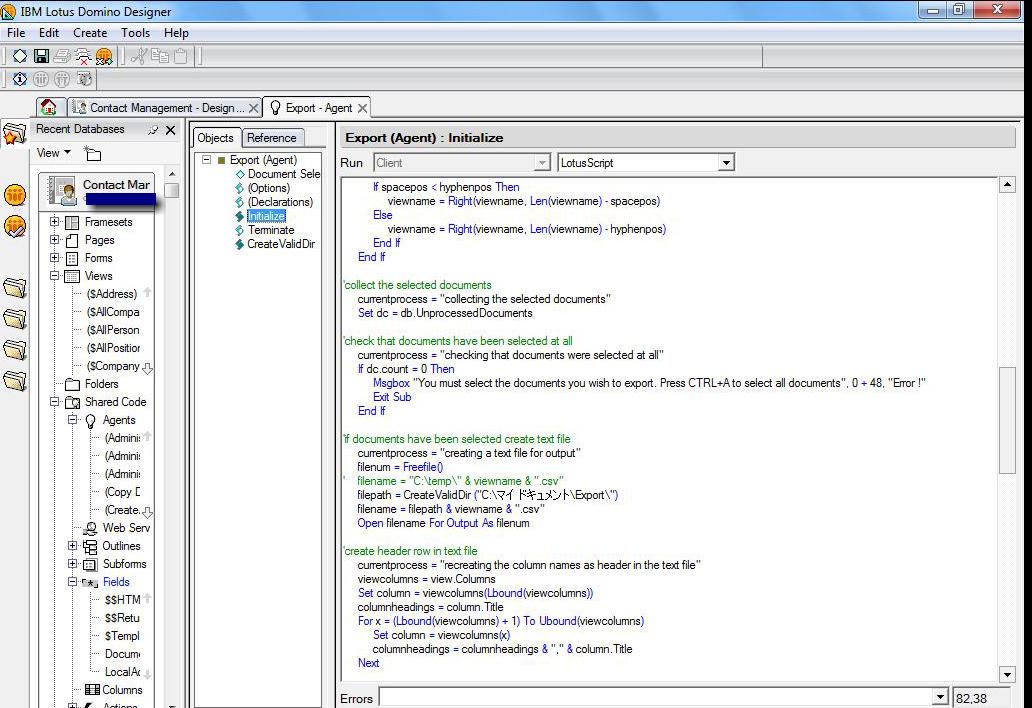Collapse the Views tree node
The image size is (1032, 708).
[x=55, y=276]
